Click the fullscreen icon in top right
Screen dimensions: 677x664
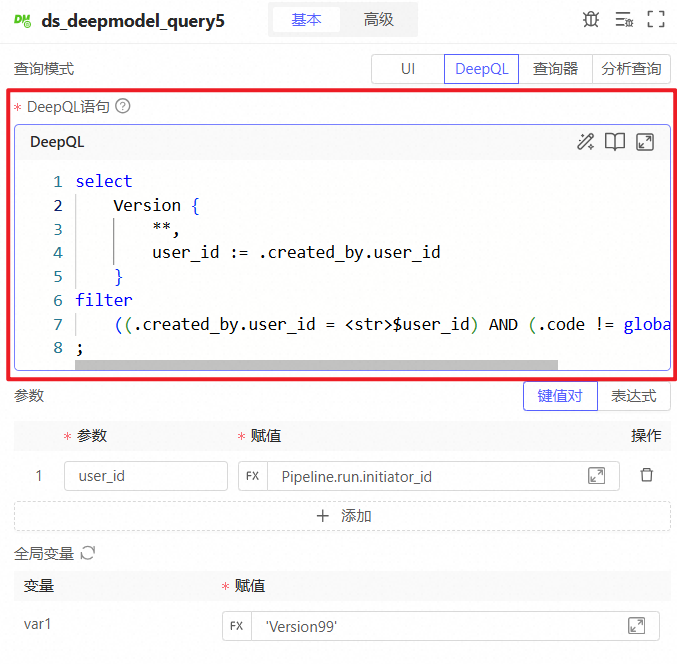(x=656, y=19)
